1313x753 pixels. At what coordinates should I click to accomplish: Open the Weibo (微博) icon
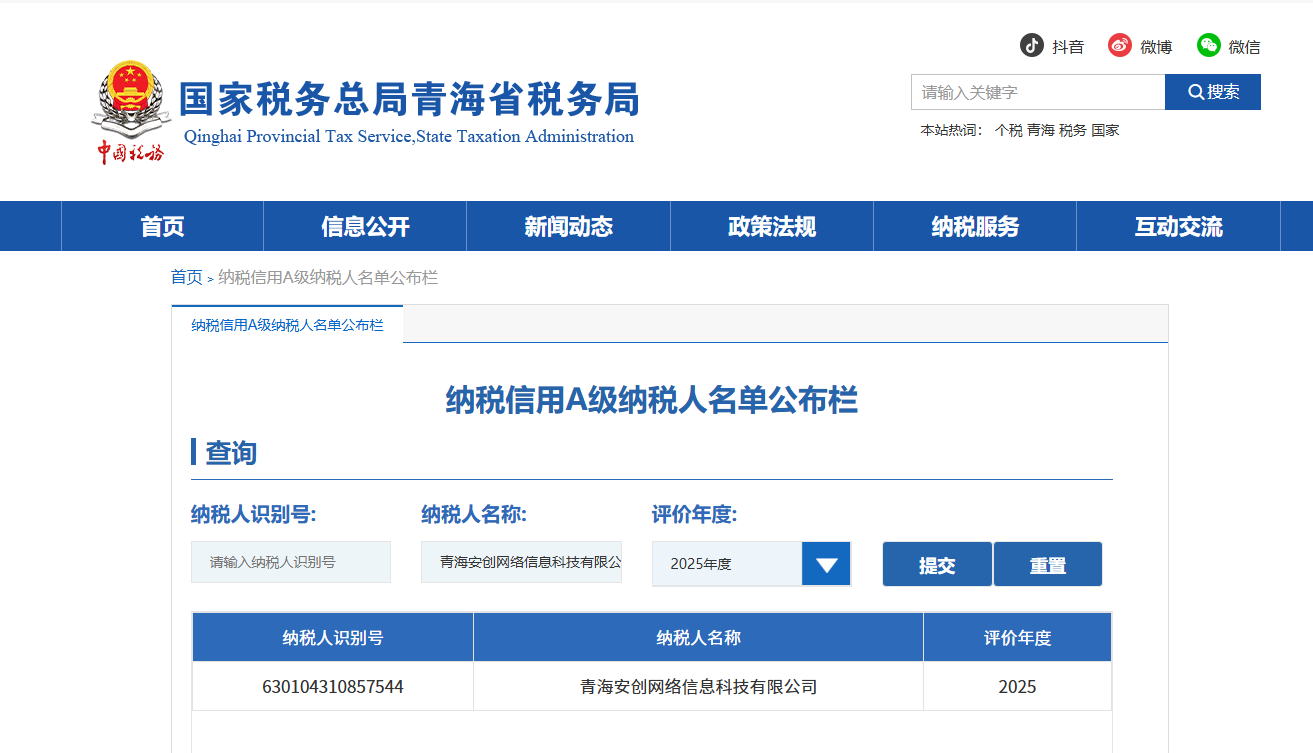[1120, 46]
